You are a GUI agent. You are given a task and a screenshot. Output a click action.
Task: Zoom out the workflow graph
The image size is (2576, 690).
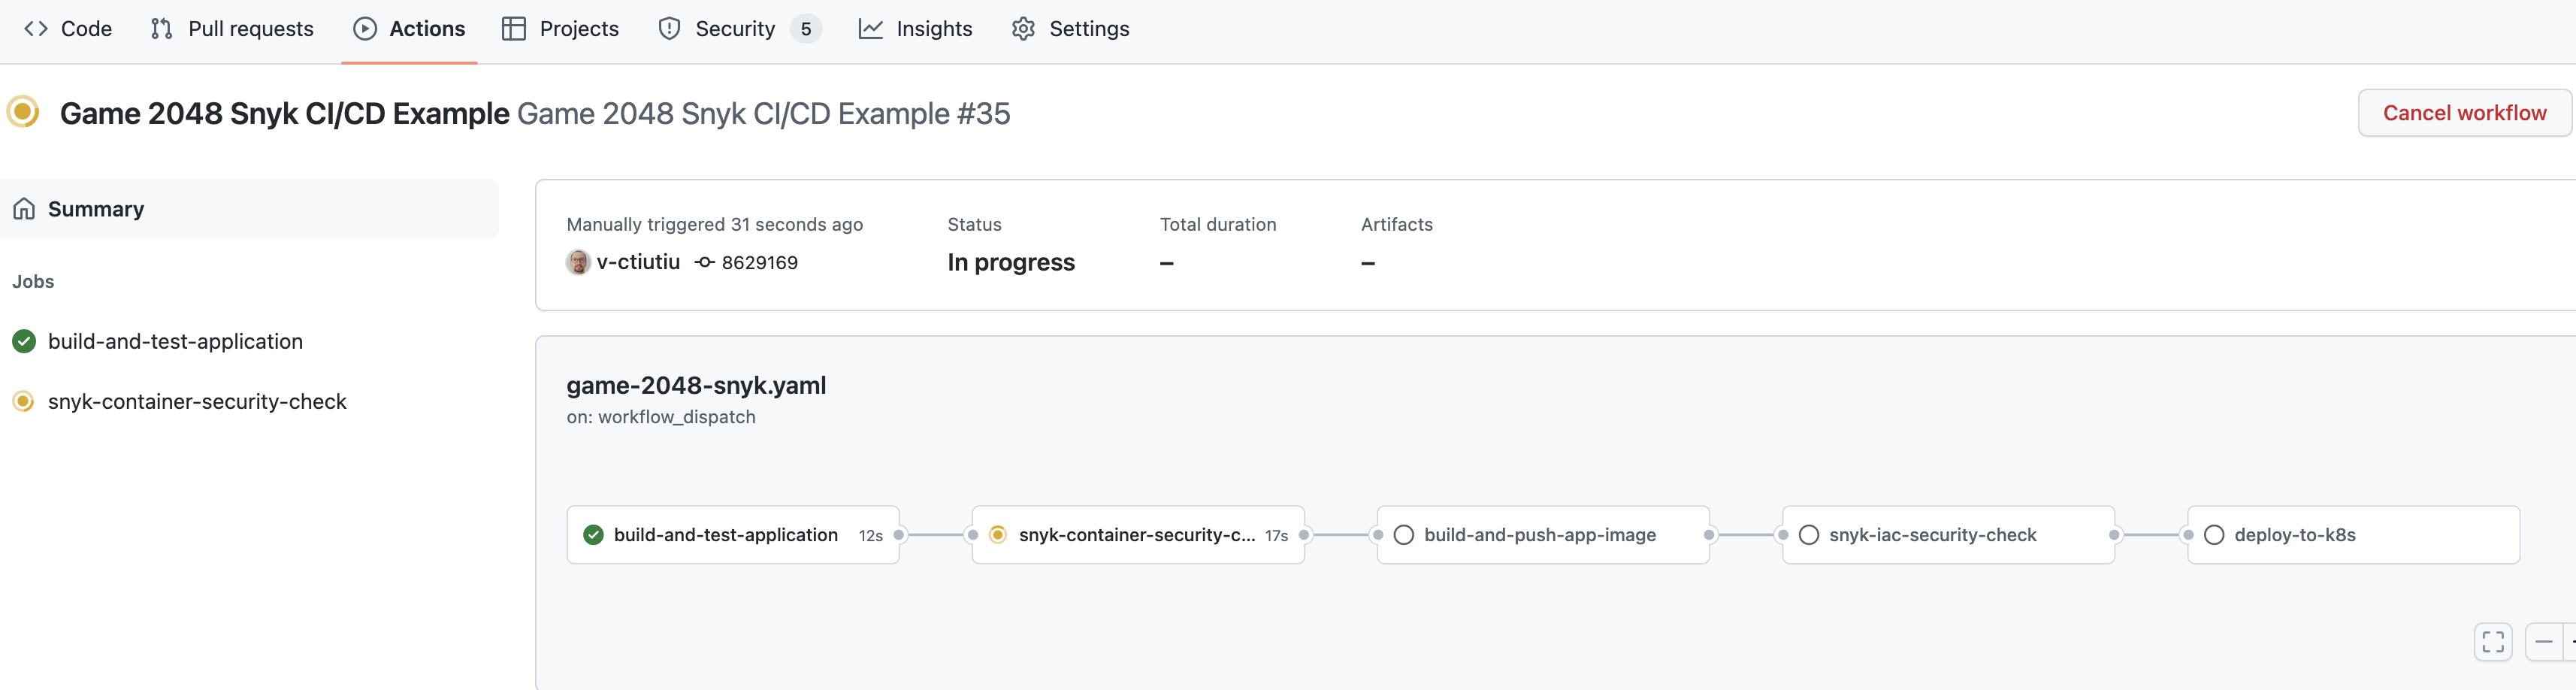click(2543, 641)
